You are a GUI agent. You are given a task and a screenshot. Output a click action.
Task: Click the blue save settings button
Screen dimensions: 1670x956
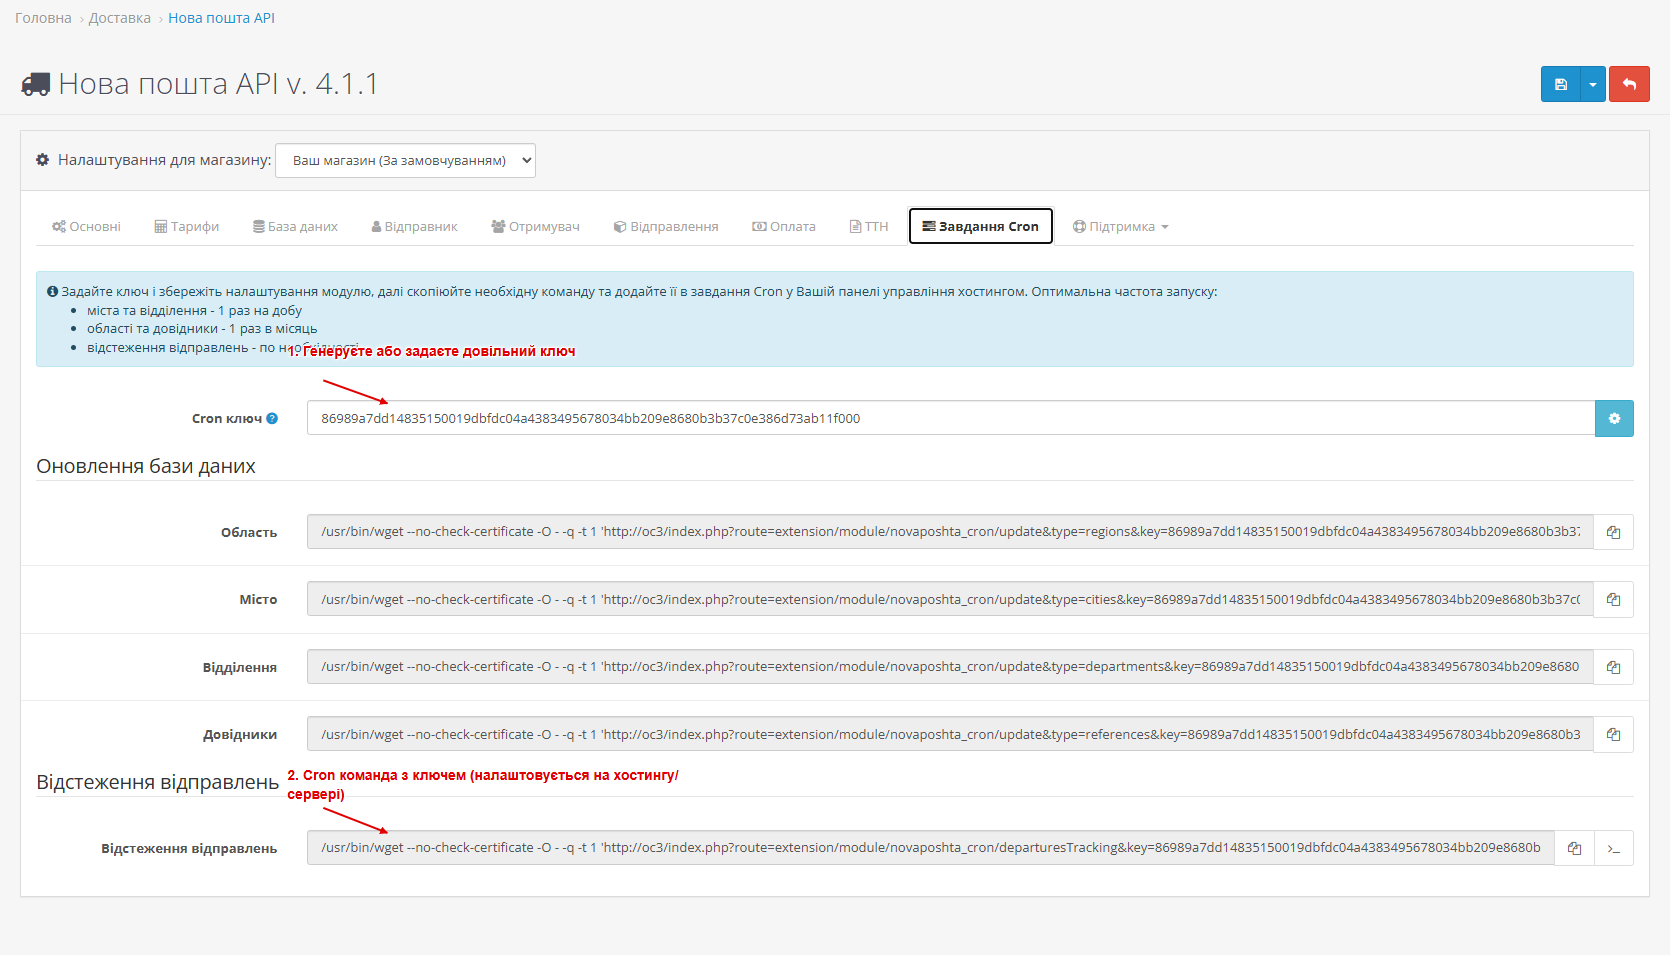[x=1560, y=84]
